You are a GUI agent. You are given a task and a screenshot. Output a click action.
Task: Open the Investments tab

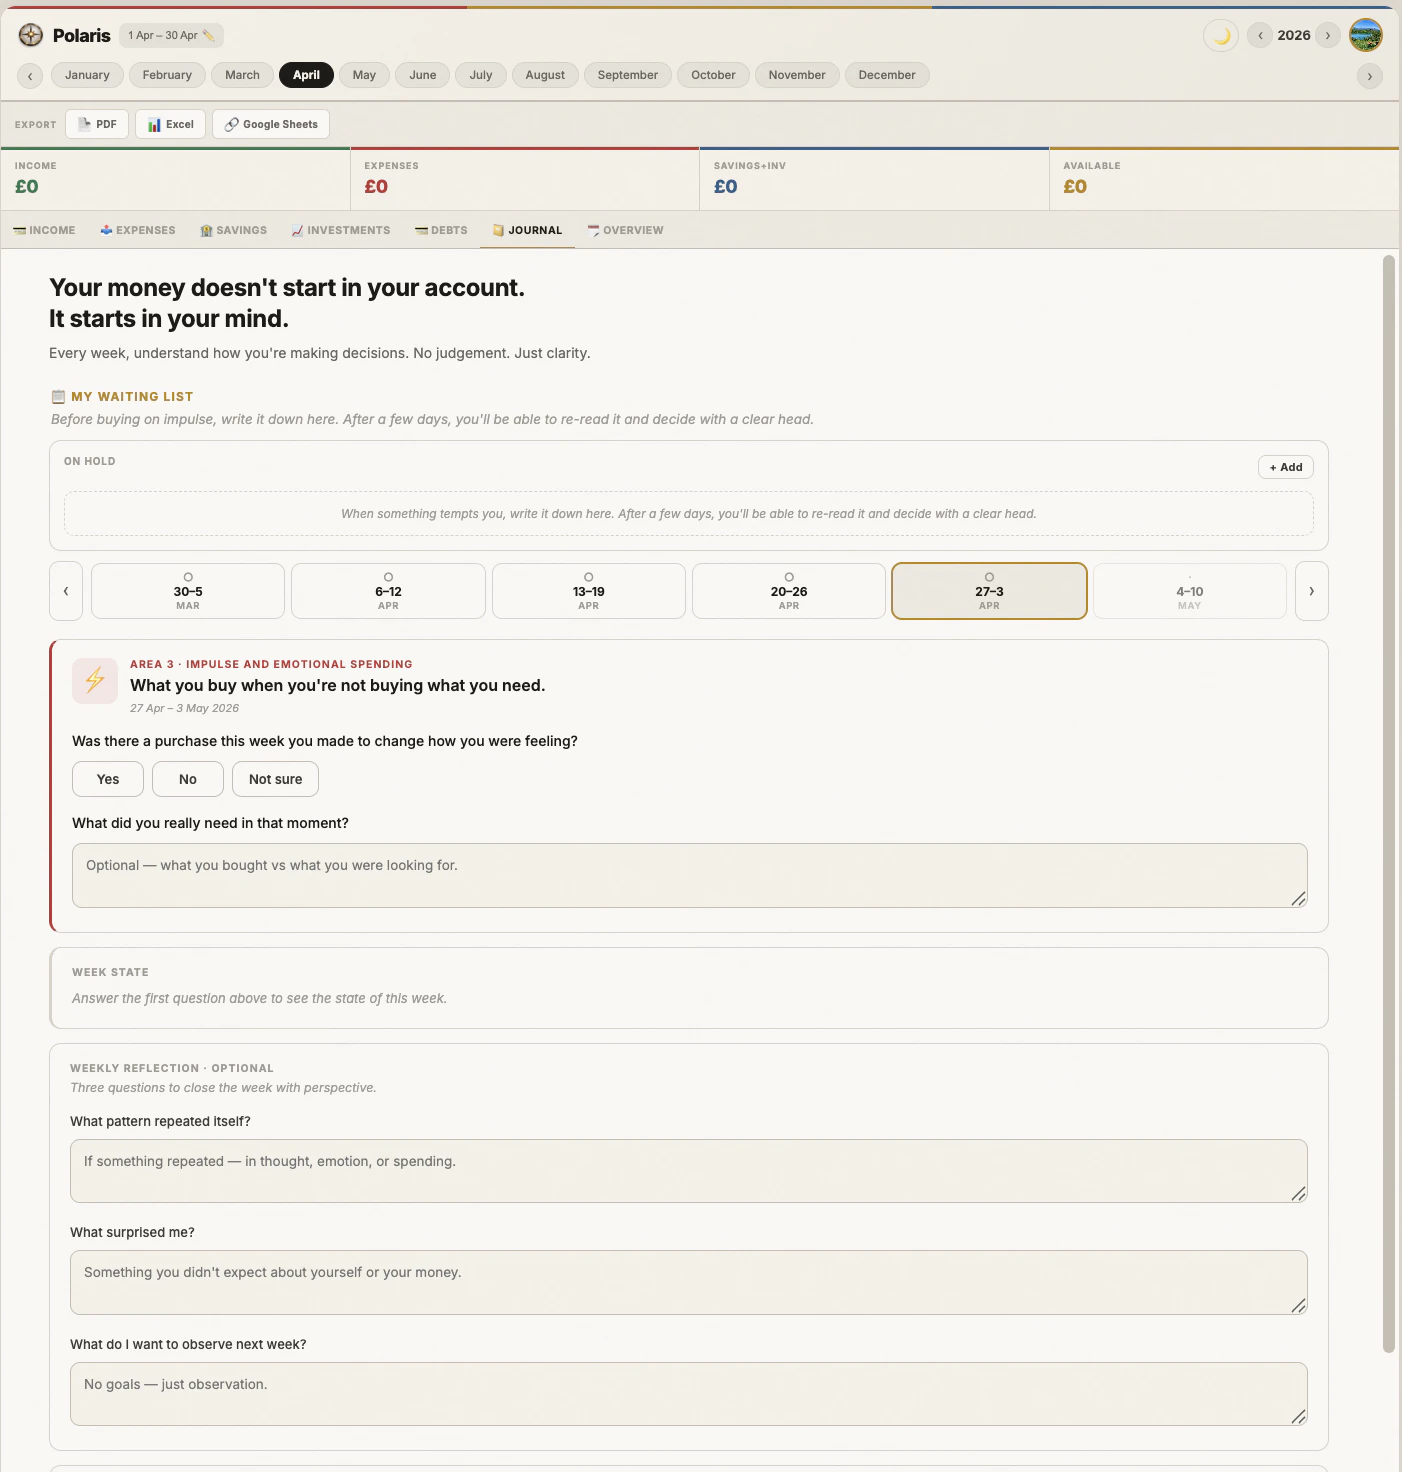tap(340, 230)
